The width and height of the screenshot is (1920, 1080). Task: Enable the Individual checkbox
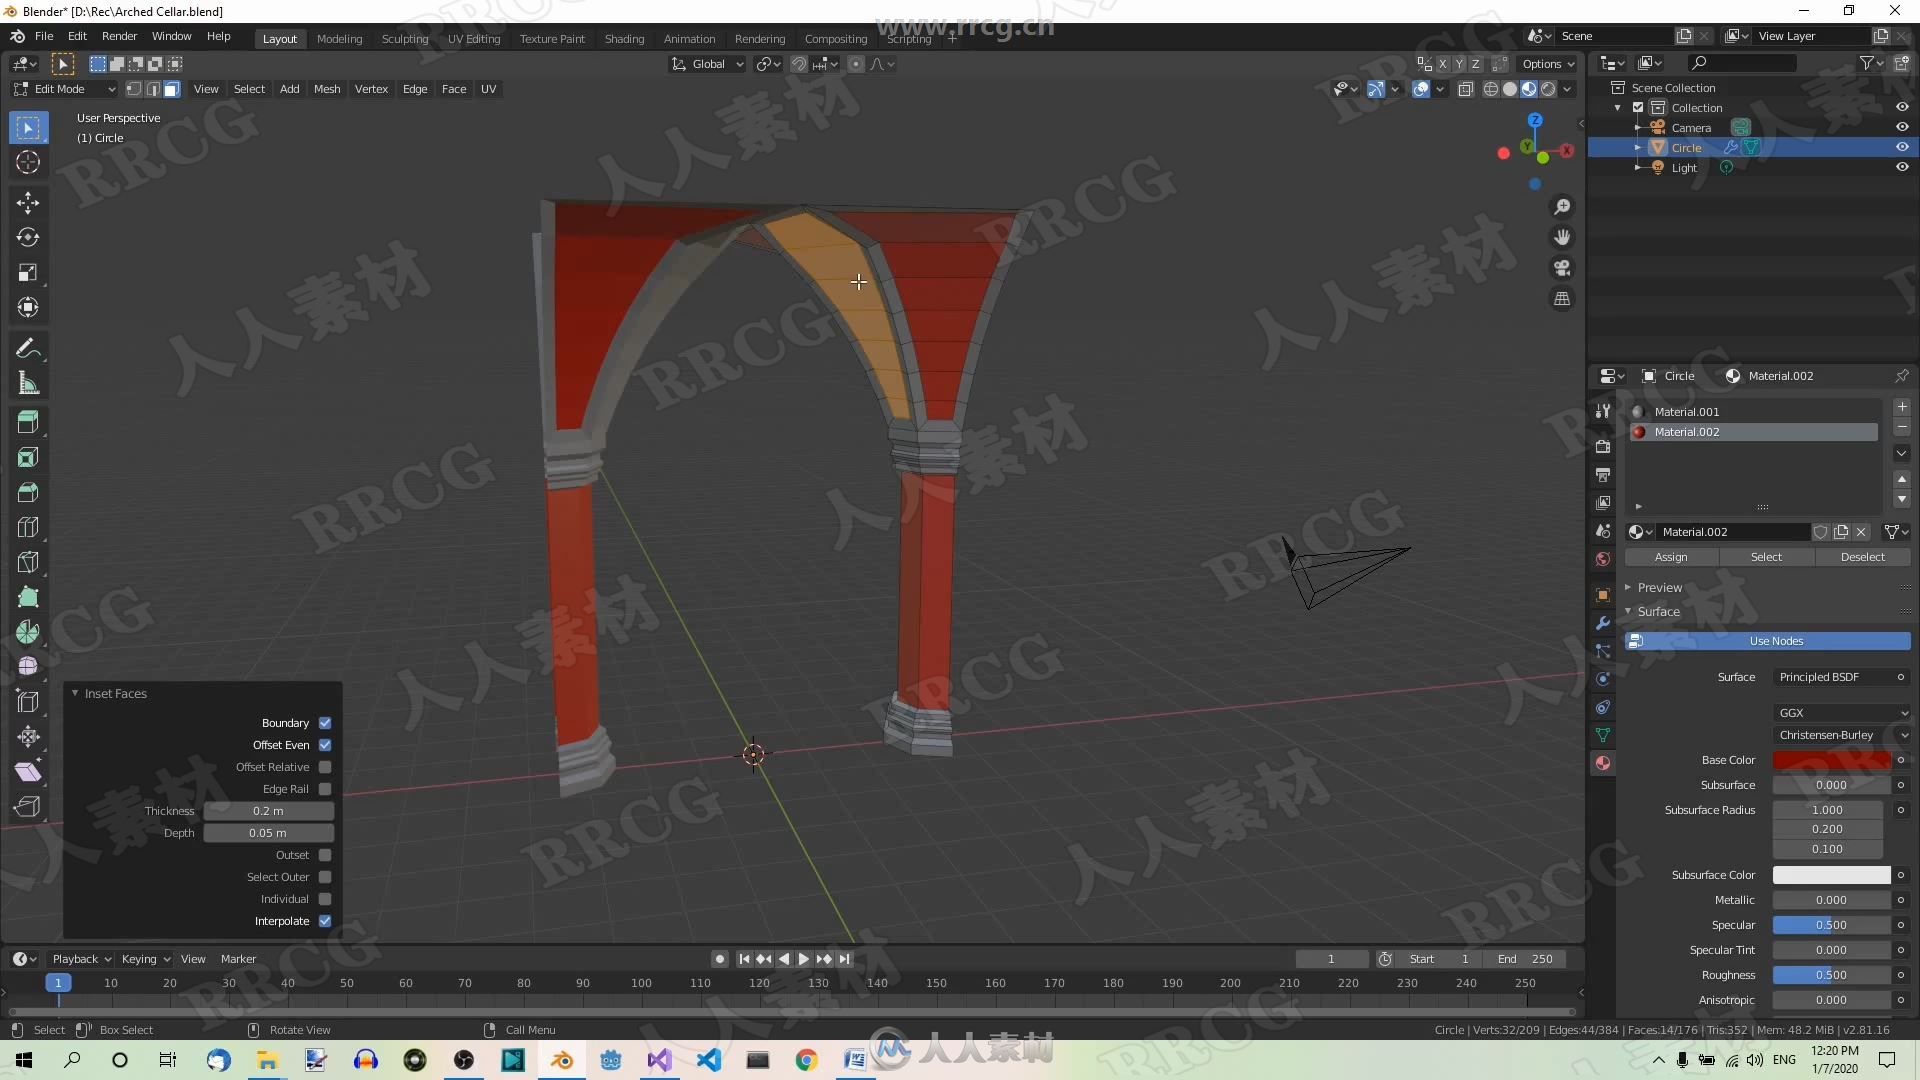click(325, 899)
